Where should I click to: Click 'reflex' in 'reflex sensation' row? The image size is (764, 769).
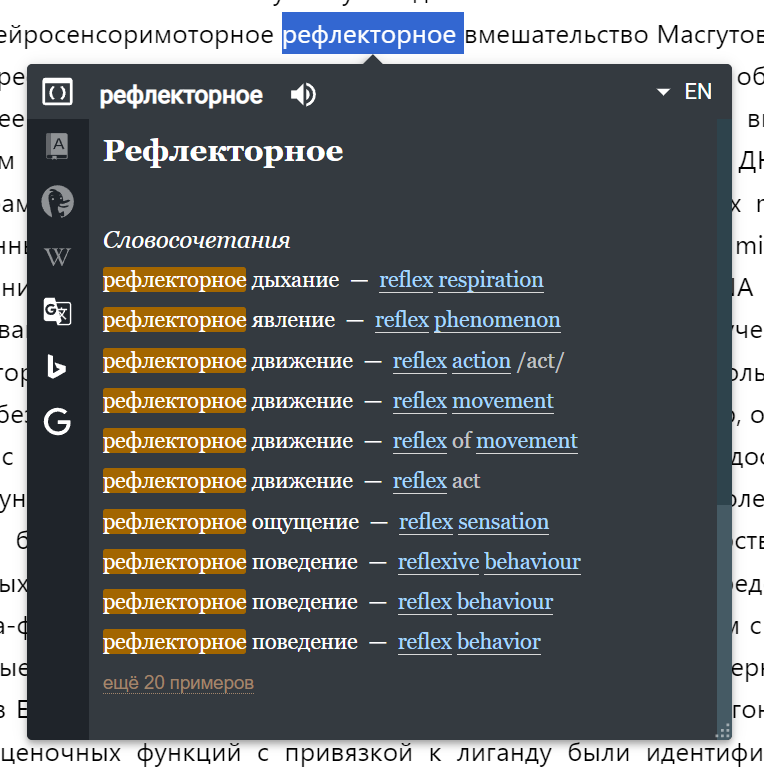pyautogui.click(x=426, y=522)
